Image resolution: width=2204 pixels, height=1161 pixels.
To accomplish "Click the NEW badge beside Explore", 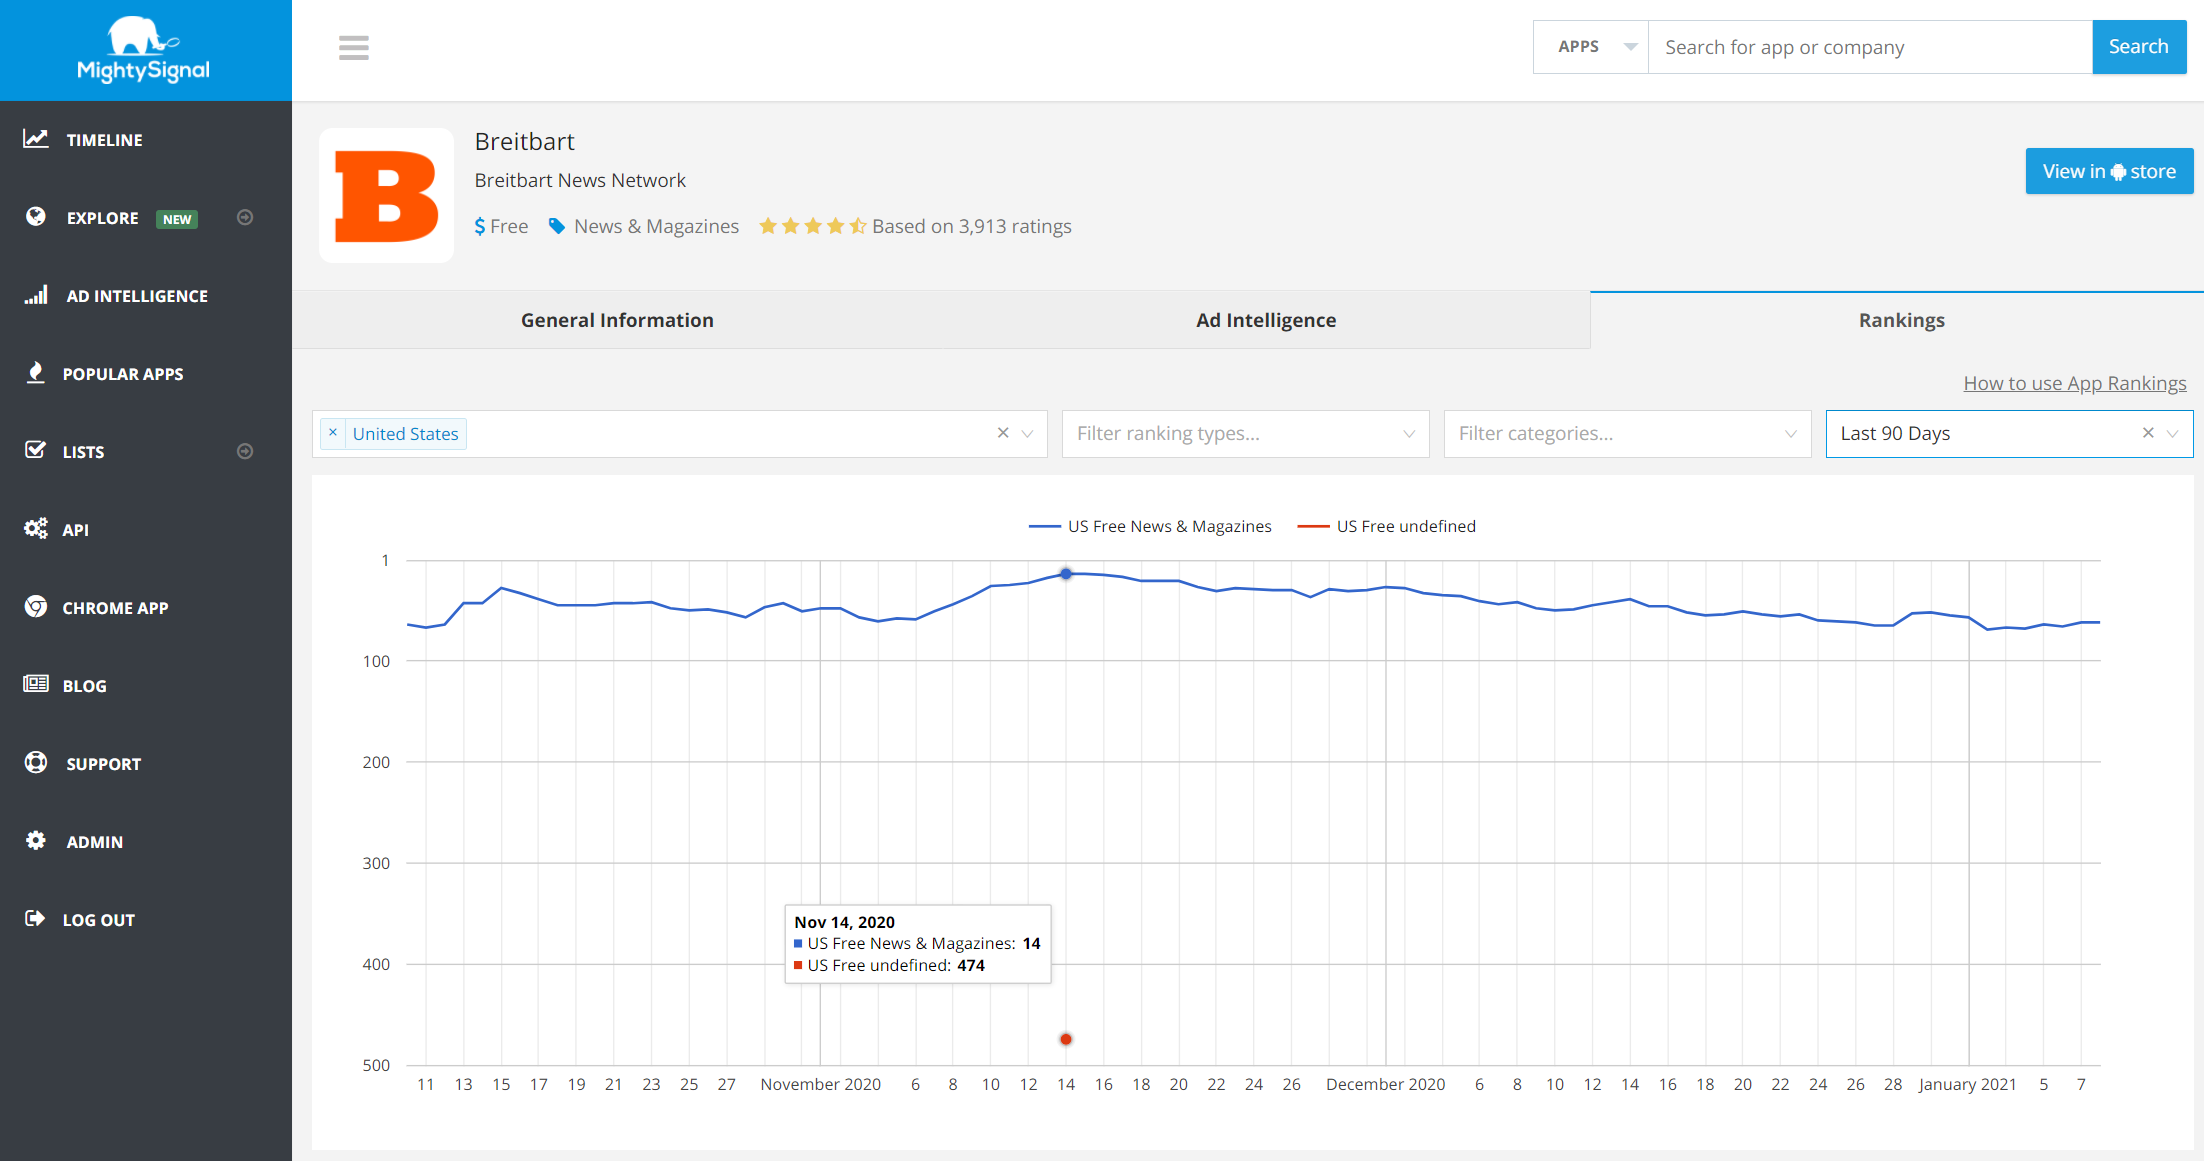I will tap(177, 219).
